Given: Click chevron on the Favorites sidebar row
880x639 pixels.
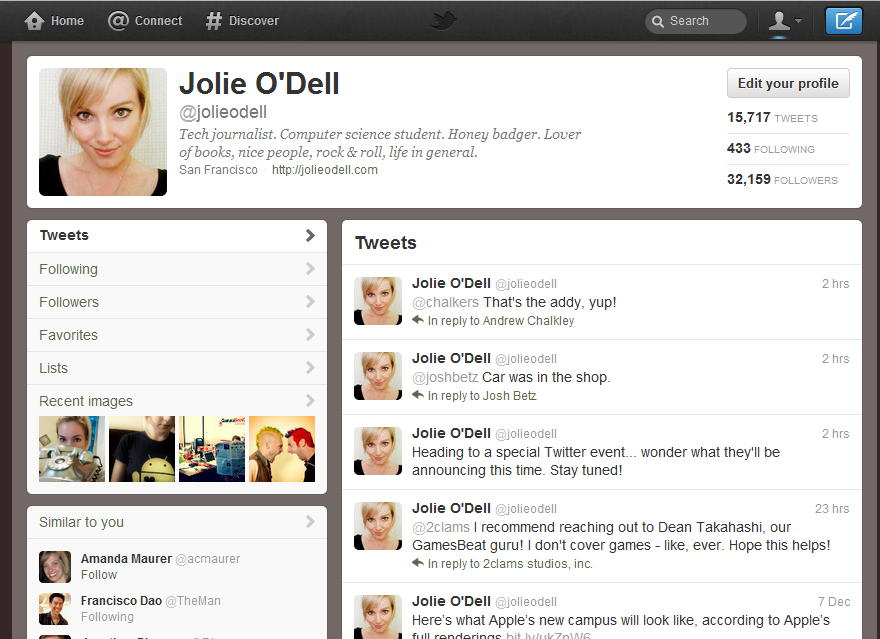Looking at the screenshot, I should [x=310, y=335].
